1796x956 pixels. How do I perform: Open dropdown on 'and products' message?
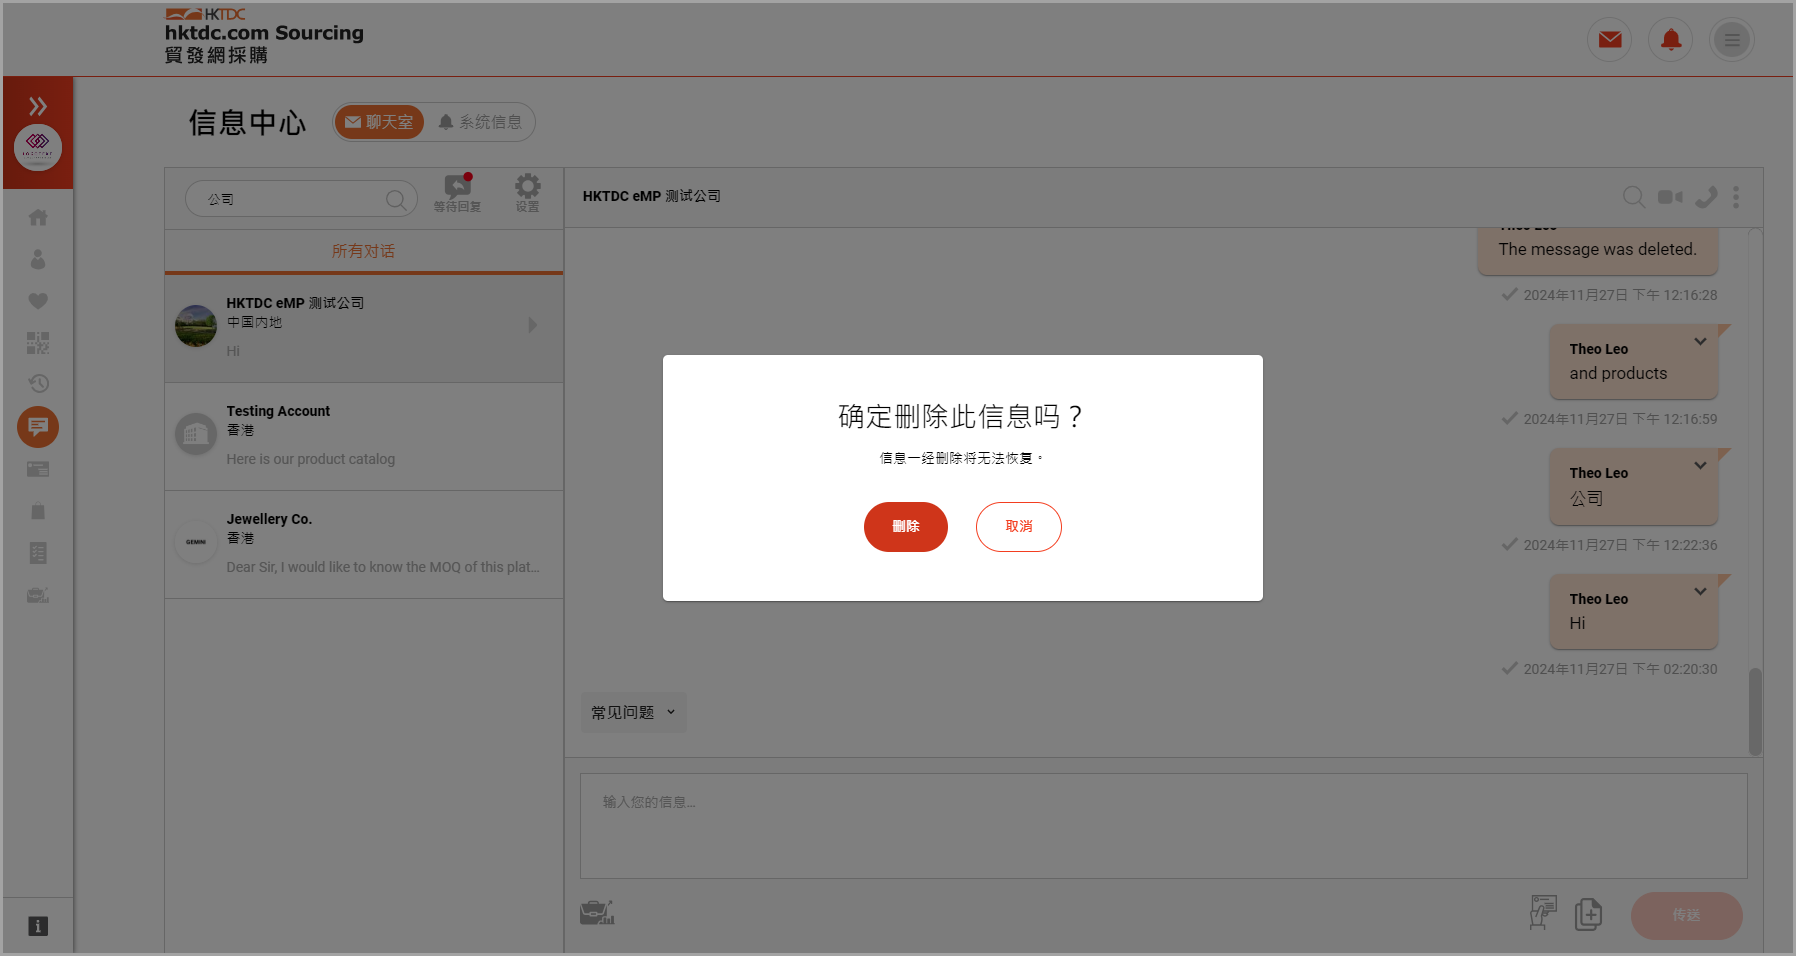point(1700,342)
